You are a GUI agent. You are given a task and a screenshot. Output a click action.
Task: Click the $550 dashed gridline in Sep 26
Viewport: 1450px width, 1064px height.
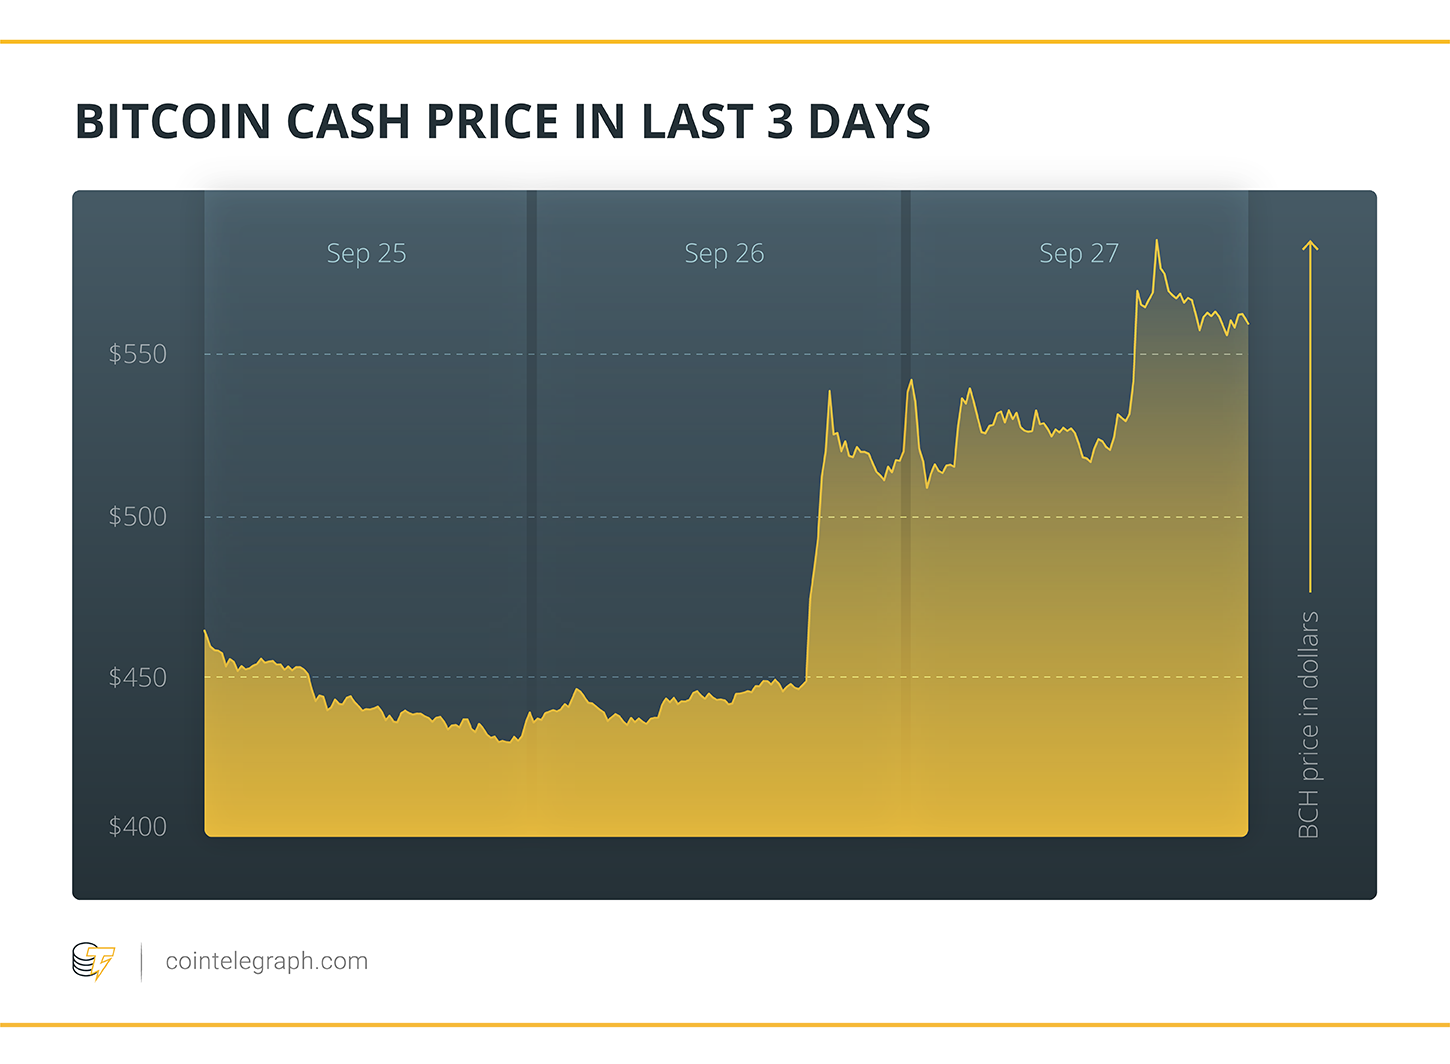(718, 354)
